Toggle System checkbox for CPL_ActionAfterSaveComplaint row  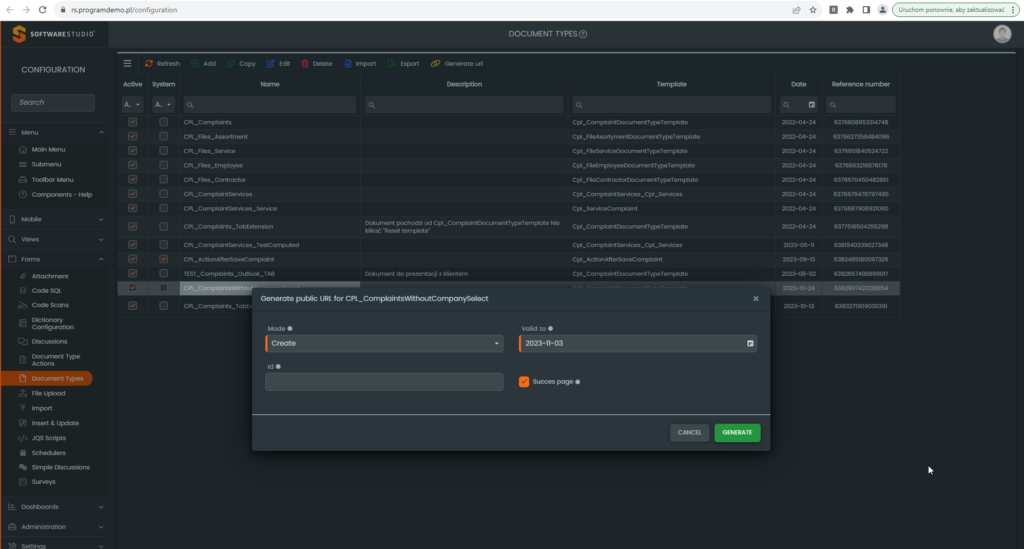click(x=164, y=259)
